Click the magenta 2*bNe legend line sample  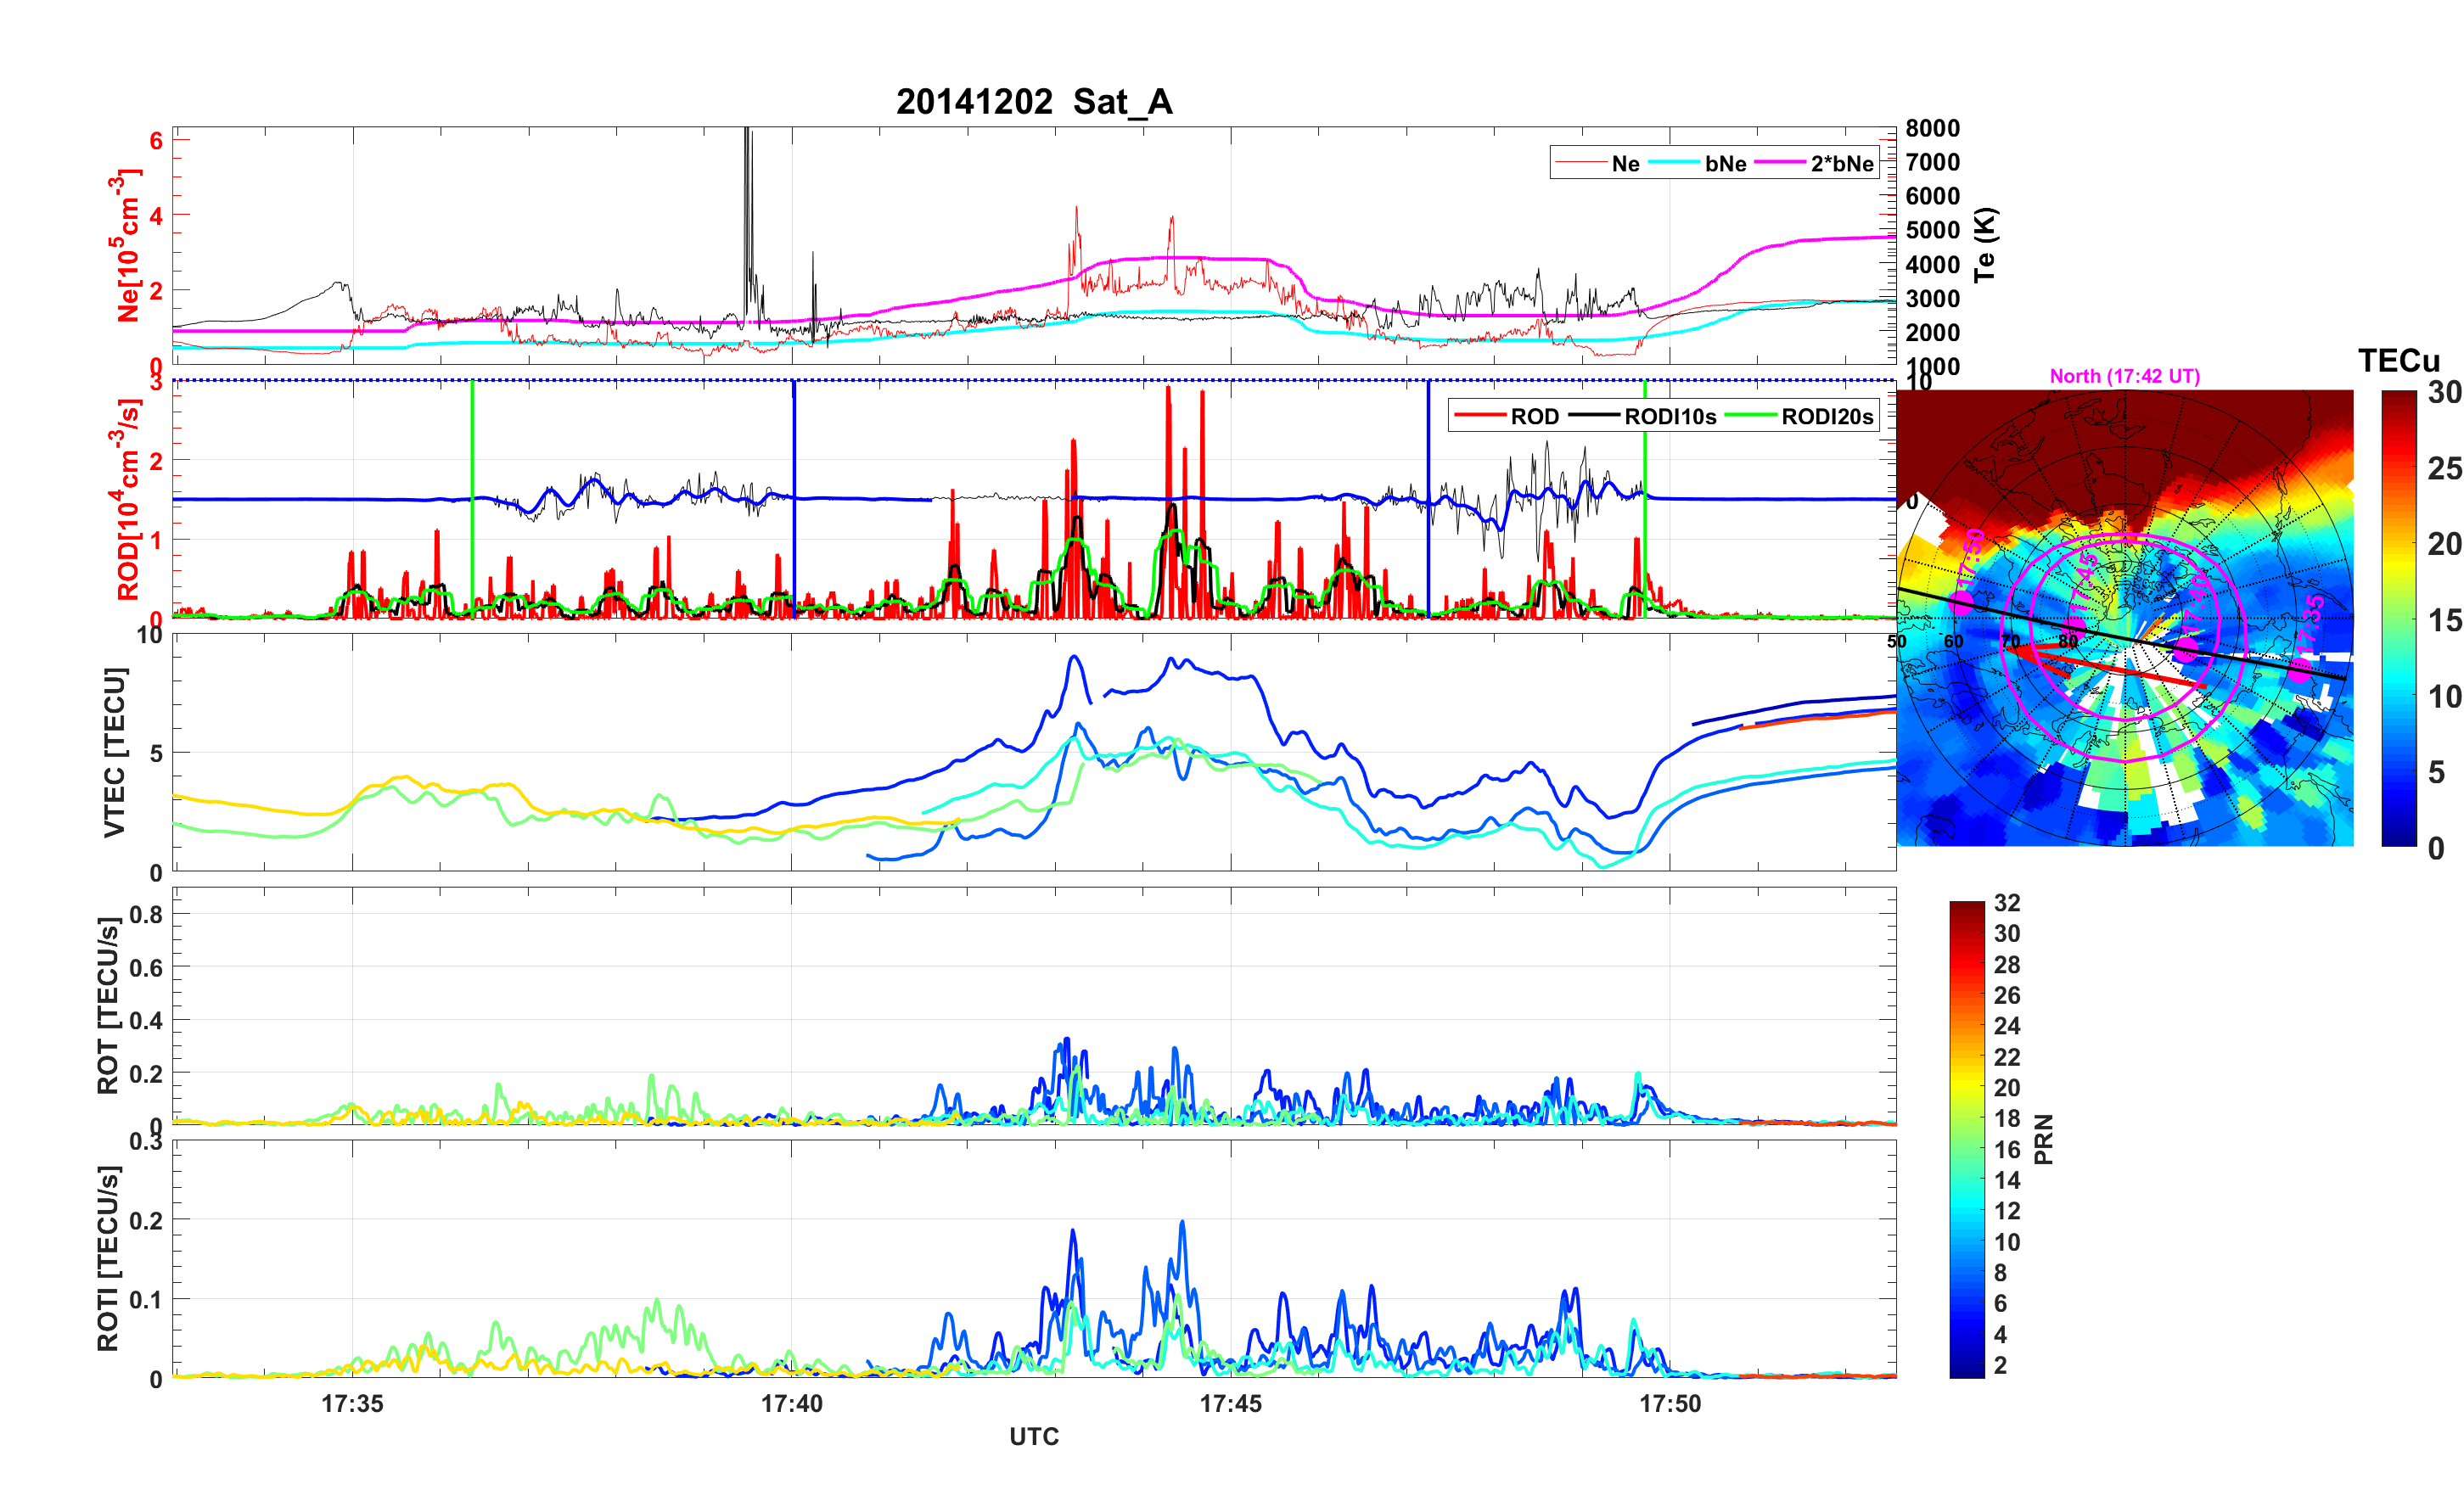[x=1779, y=163]
